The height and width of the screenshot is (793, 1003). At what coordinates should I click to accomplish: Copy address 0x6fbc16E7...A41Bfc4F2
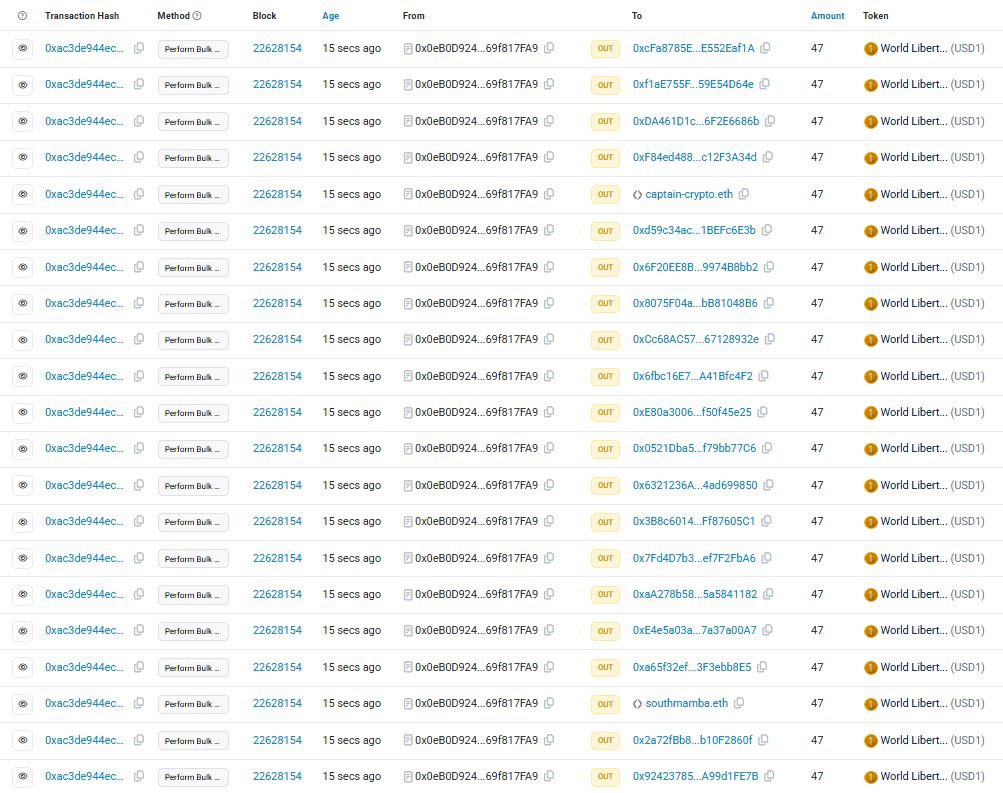[x=764, y=376]
